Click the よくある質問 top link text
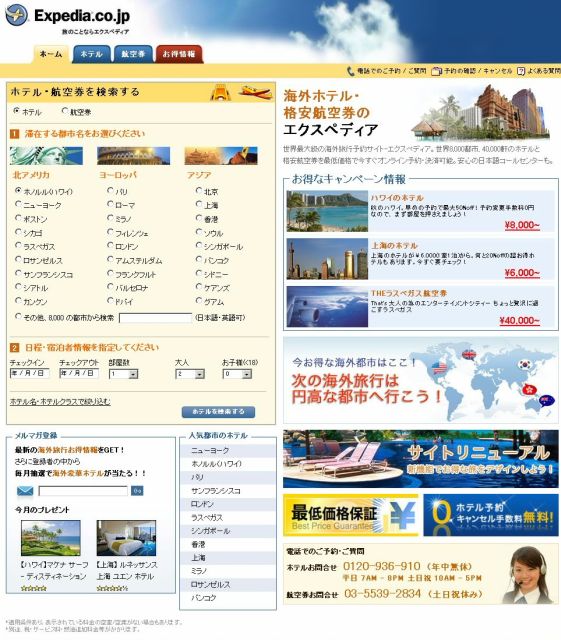Screen dimensions: 561x640 coord(544,71)
